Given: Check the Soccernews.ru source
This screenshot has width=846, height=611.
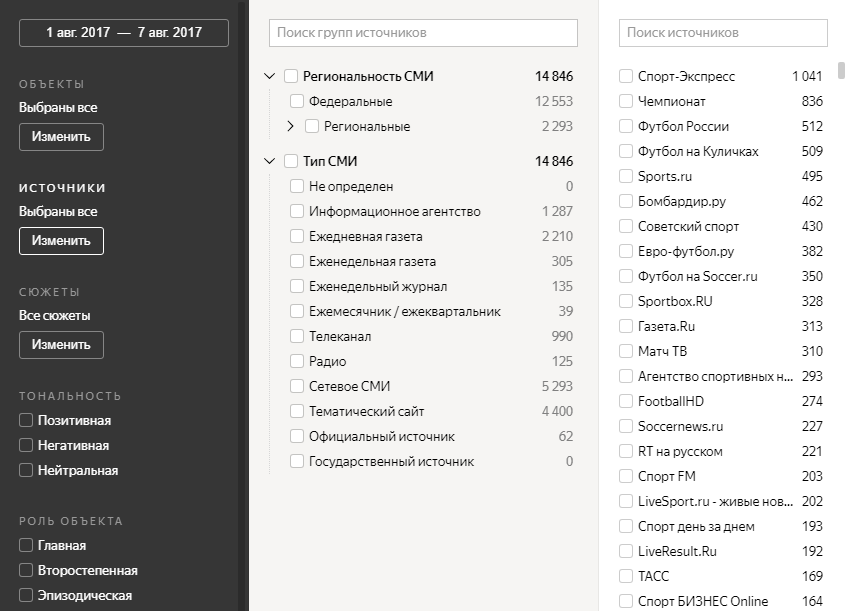Looking at the screenshot, I should tap(626, 426).
